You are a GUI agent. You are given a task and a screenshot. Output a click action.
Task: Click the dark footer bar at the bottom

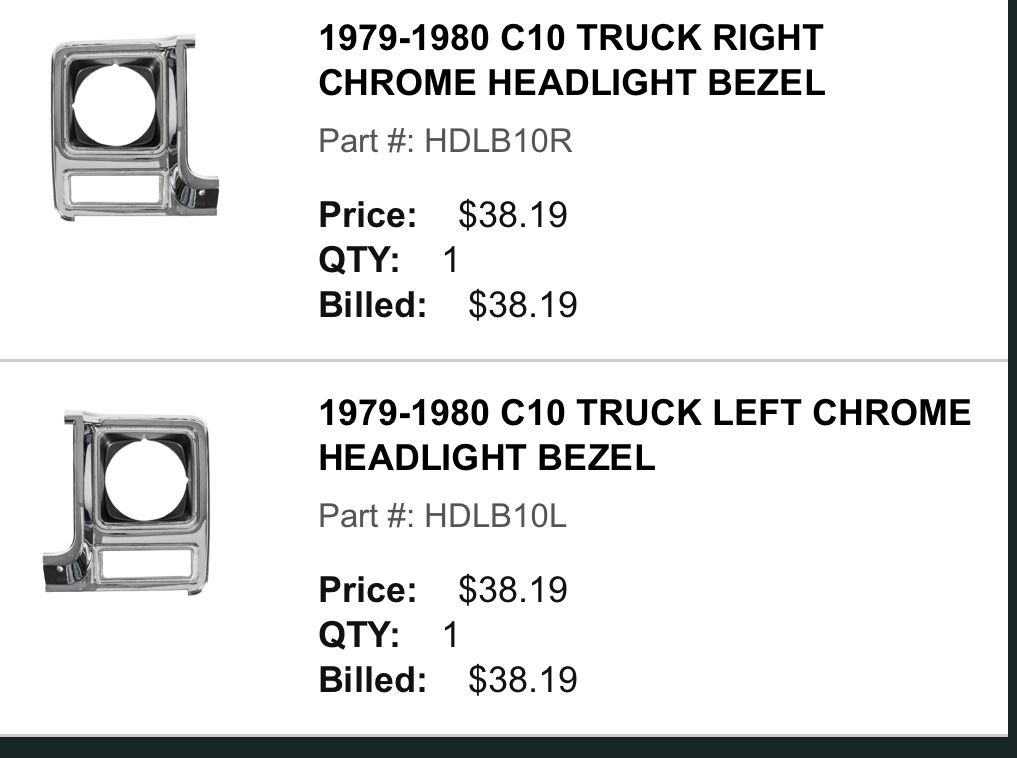click(x=508, y=747)
